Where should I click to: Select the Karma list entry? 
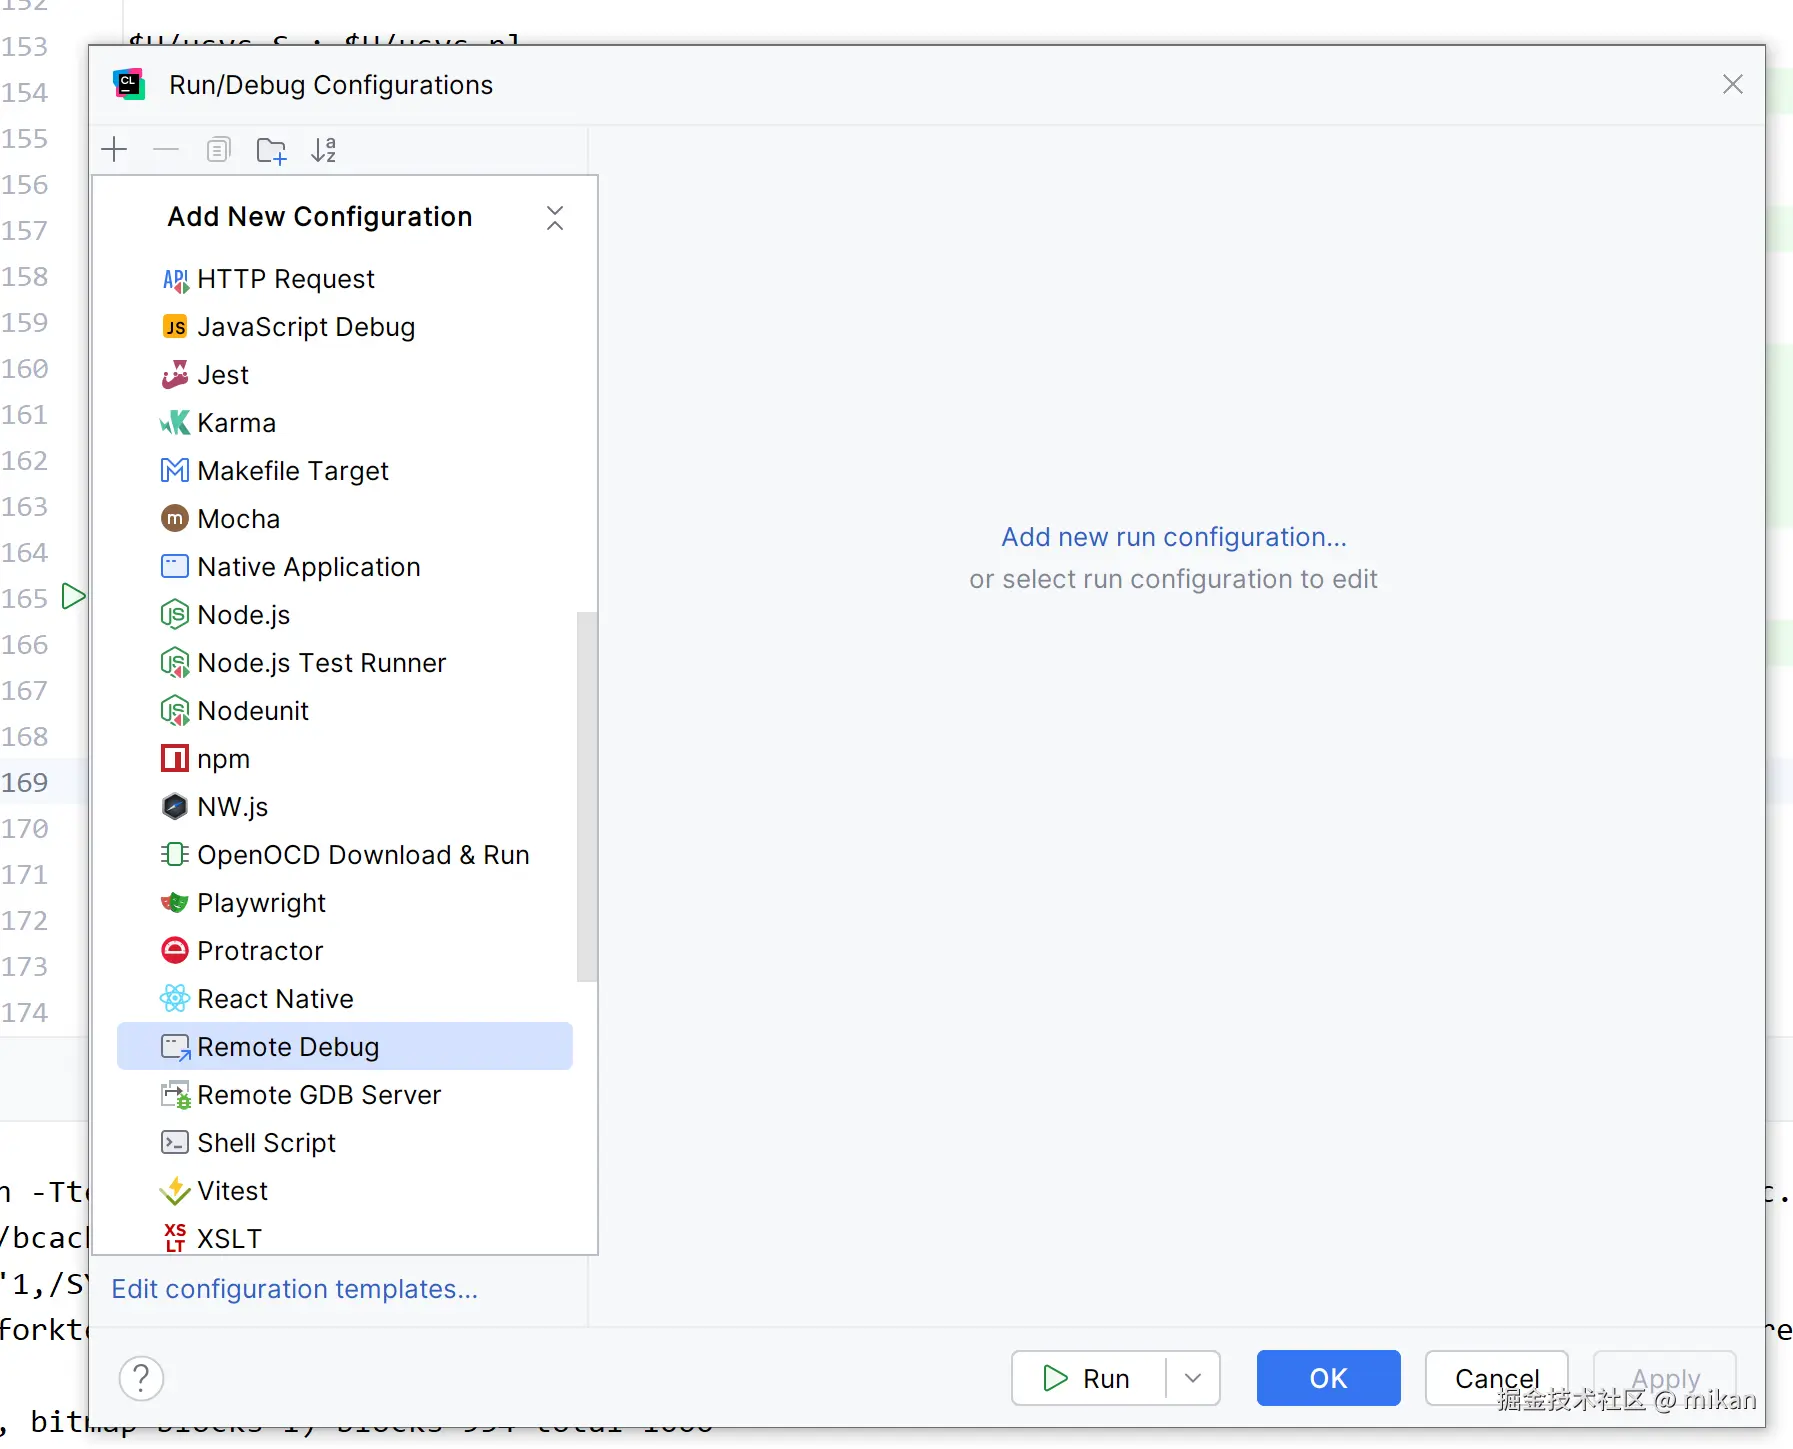(x=345, y=423)
